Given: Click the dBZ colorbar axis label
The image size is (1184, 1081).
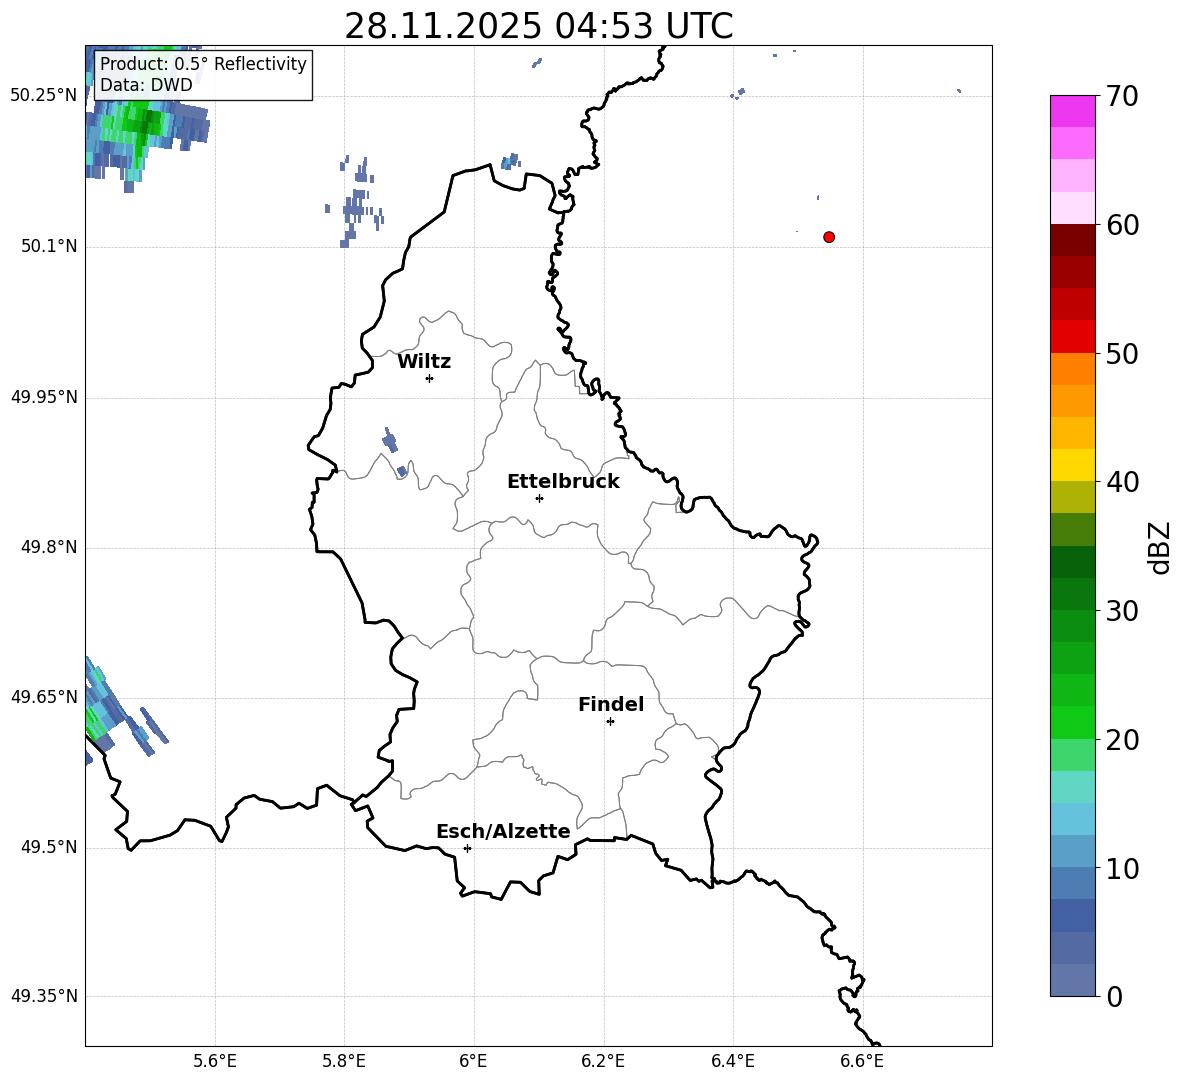Looking at the screenshot, I should [1158, 547].
